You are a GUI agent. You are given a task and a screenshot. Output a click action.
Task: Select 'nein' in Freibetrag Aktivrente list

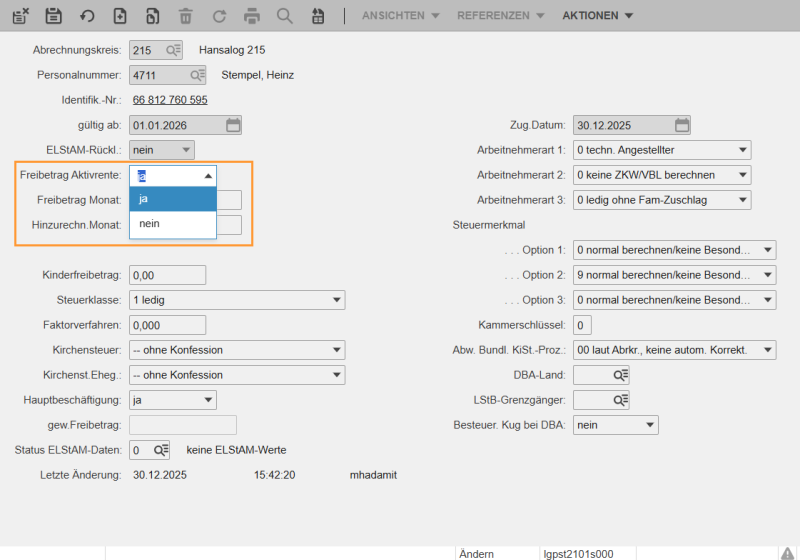pos(173,224)
